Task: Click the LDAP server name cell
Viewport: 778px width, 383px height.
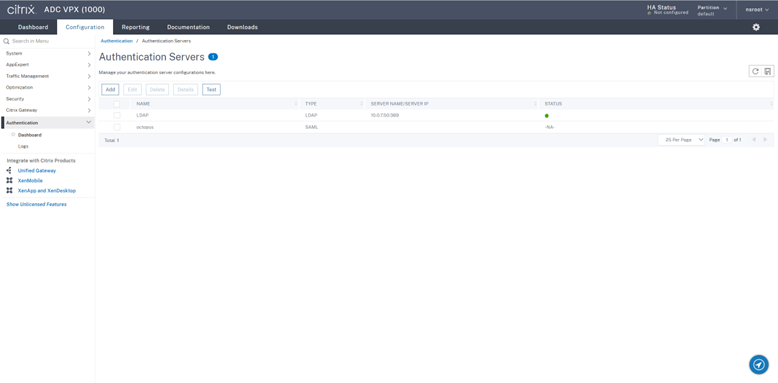Action: pos(142,115)
